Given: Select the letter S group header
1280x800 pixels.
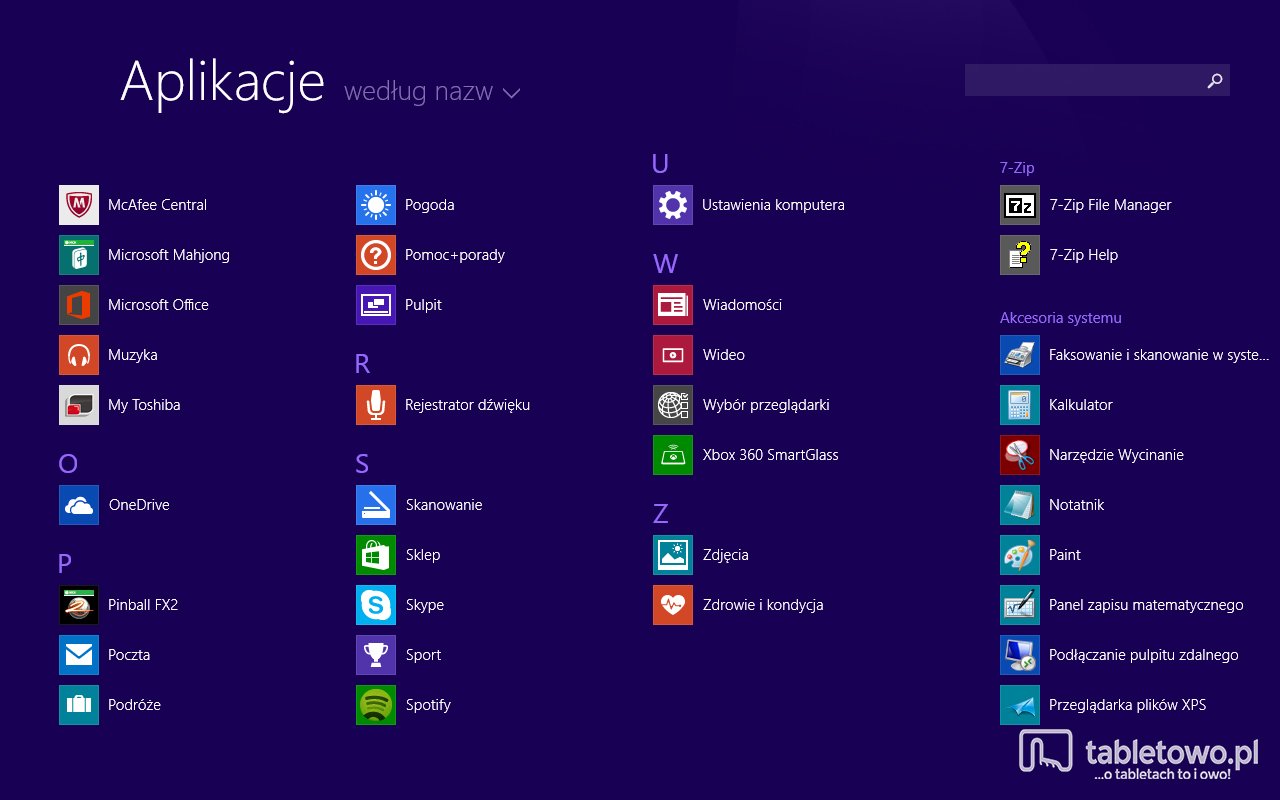Looking at the screenshot, I should click(362, 463).
